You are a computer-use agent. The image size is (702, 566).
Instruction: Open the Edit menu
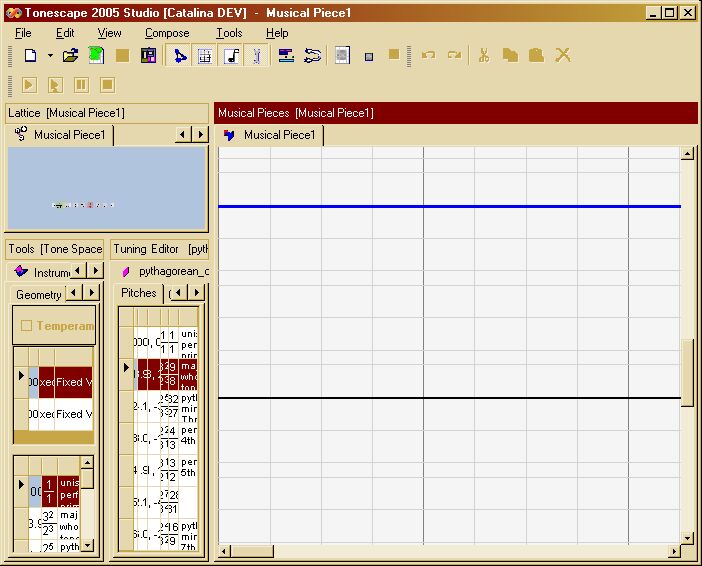65,33
